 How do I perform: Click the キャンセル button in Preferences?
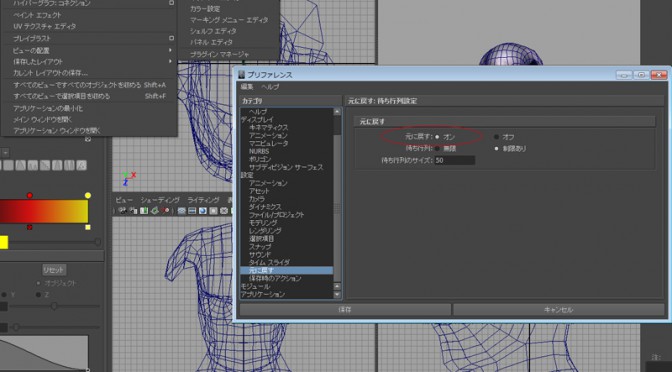[558, 309]
